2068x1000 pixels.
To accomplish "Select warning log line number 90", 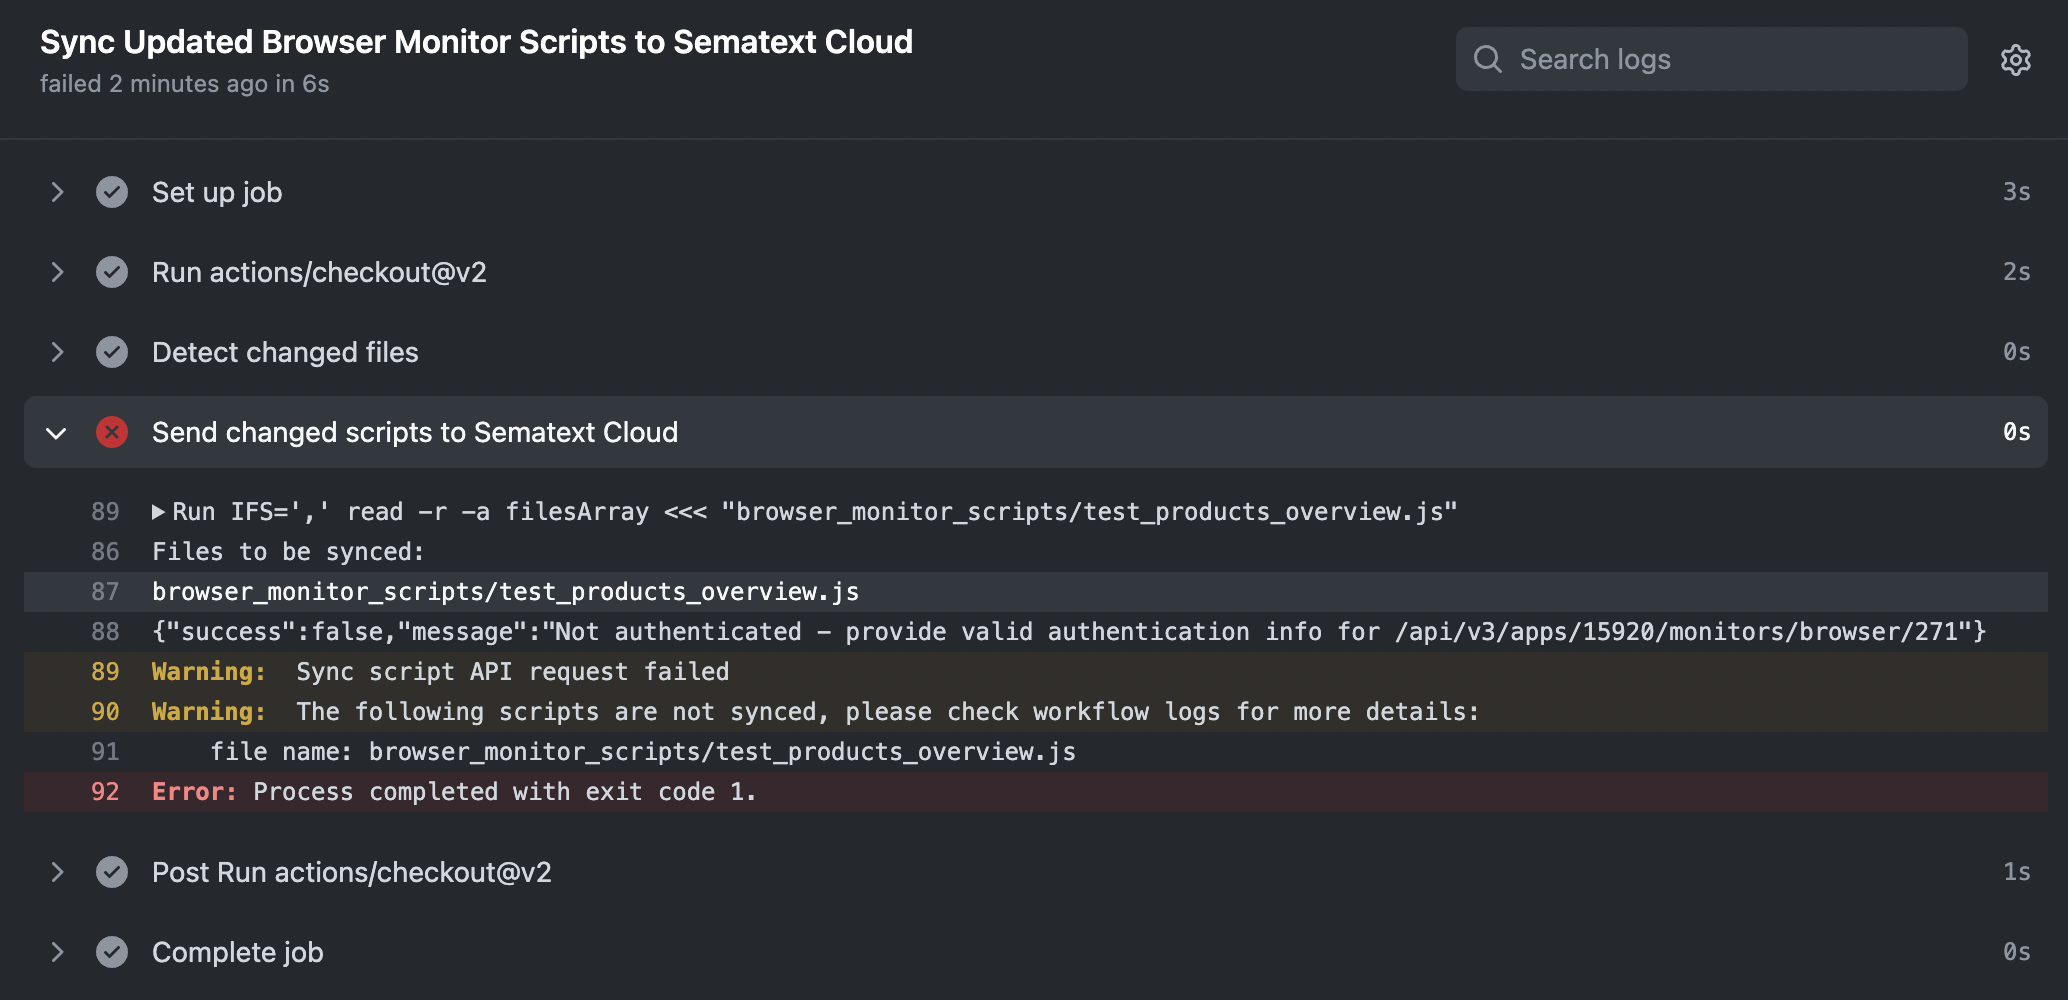I will 105,712.
